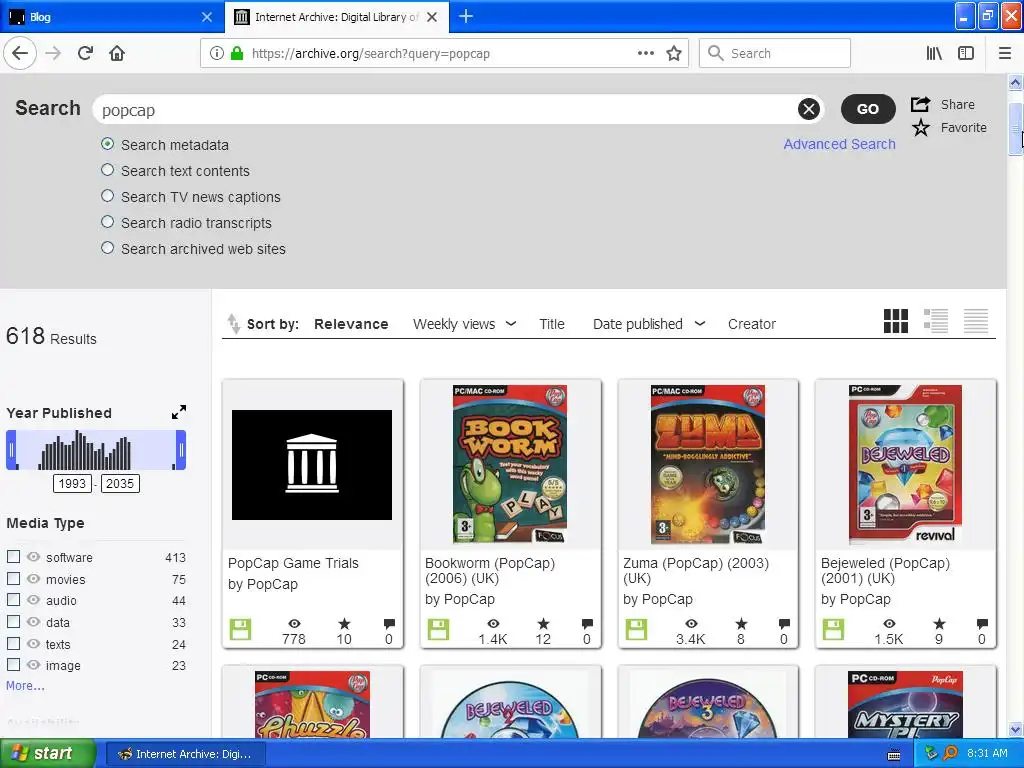The width and height of the screenshot is (1024, 768).
Task: Switch to compact list view
Action: [x=976, y=321]
